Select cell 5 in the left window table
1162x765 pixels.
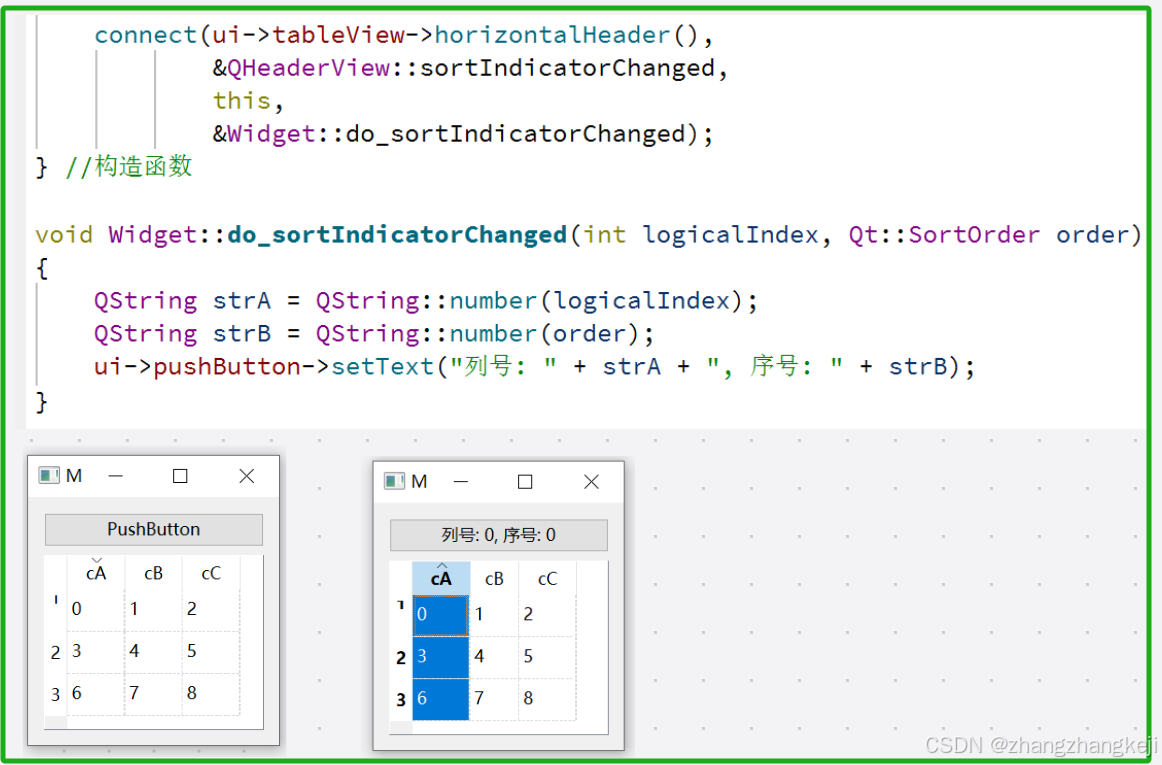(x=211, y=652)
